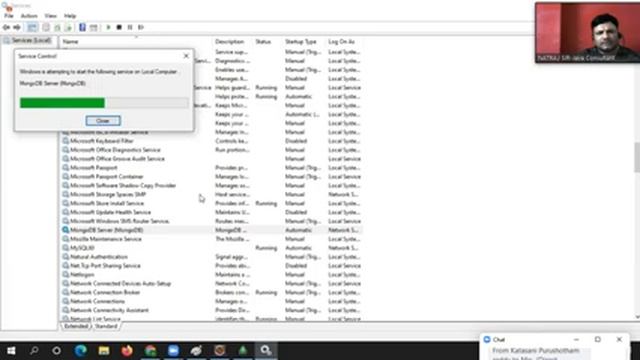Select Microsoft Store Install Service row
The width and height of the screenshot is (640, 360).
[211, 203]
